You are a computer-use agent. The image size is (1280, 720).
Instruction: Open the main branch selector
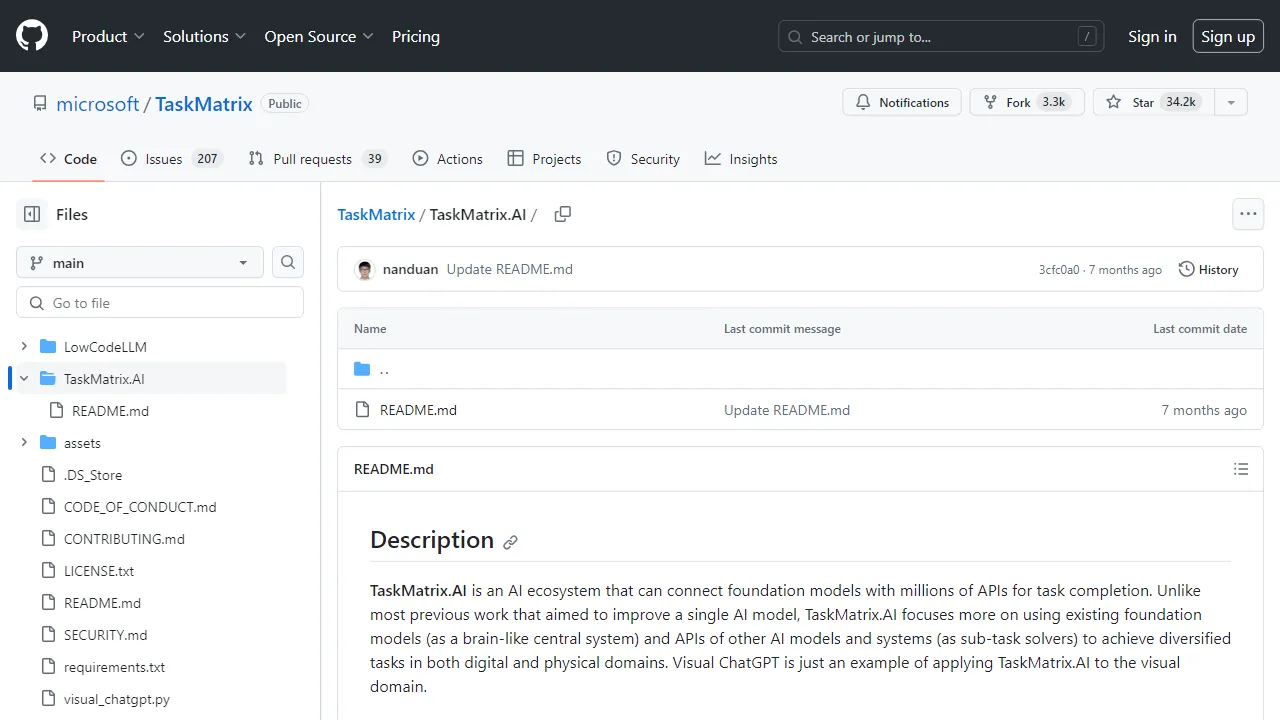(140, 262)
